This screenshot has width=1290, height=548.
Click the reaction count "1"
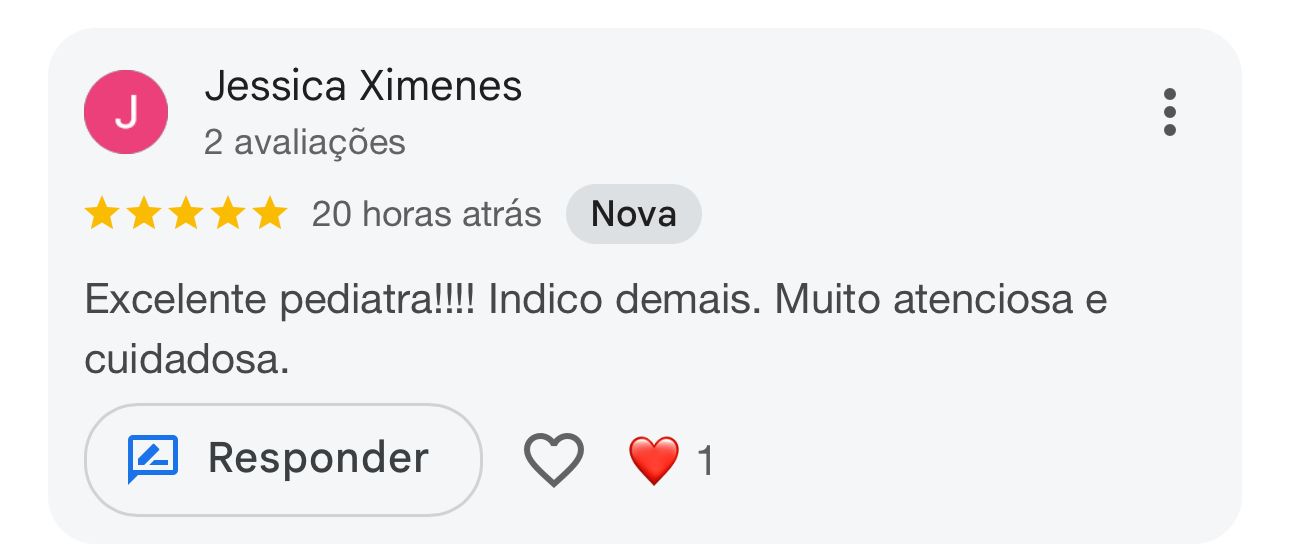click(705, 461)
